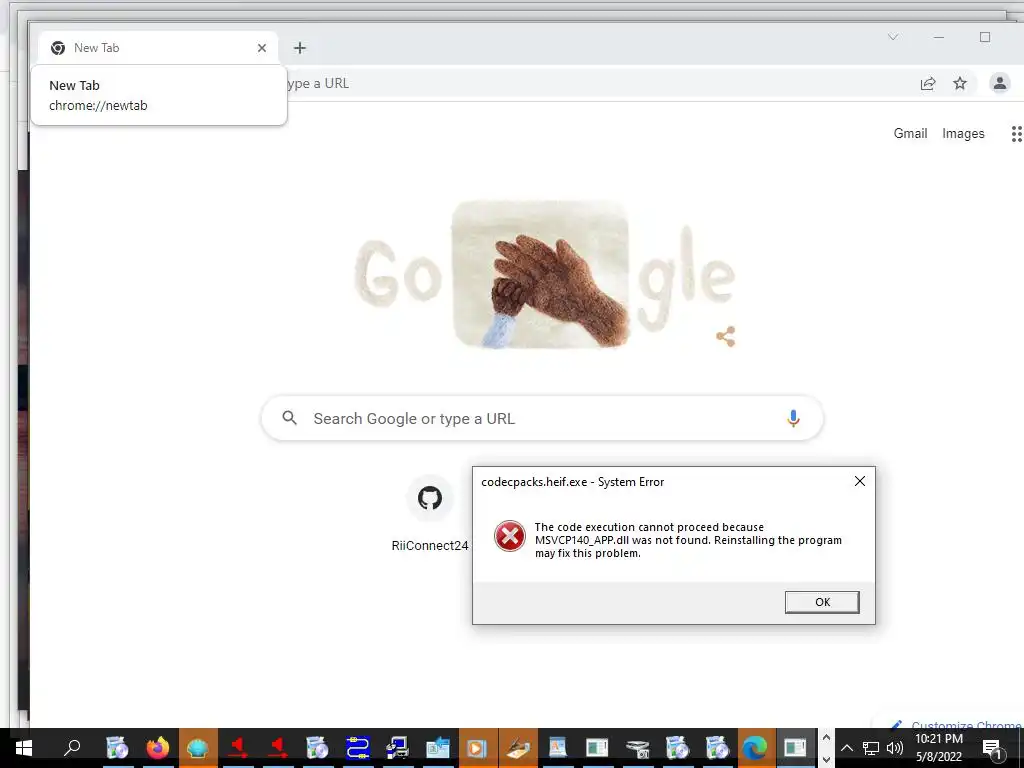Open the volume tray icon
Image resolution: width=1024 pixels, height=768 pixels.
point(895,748)
